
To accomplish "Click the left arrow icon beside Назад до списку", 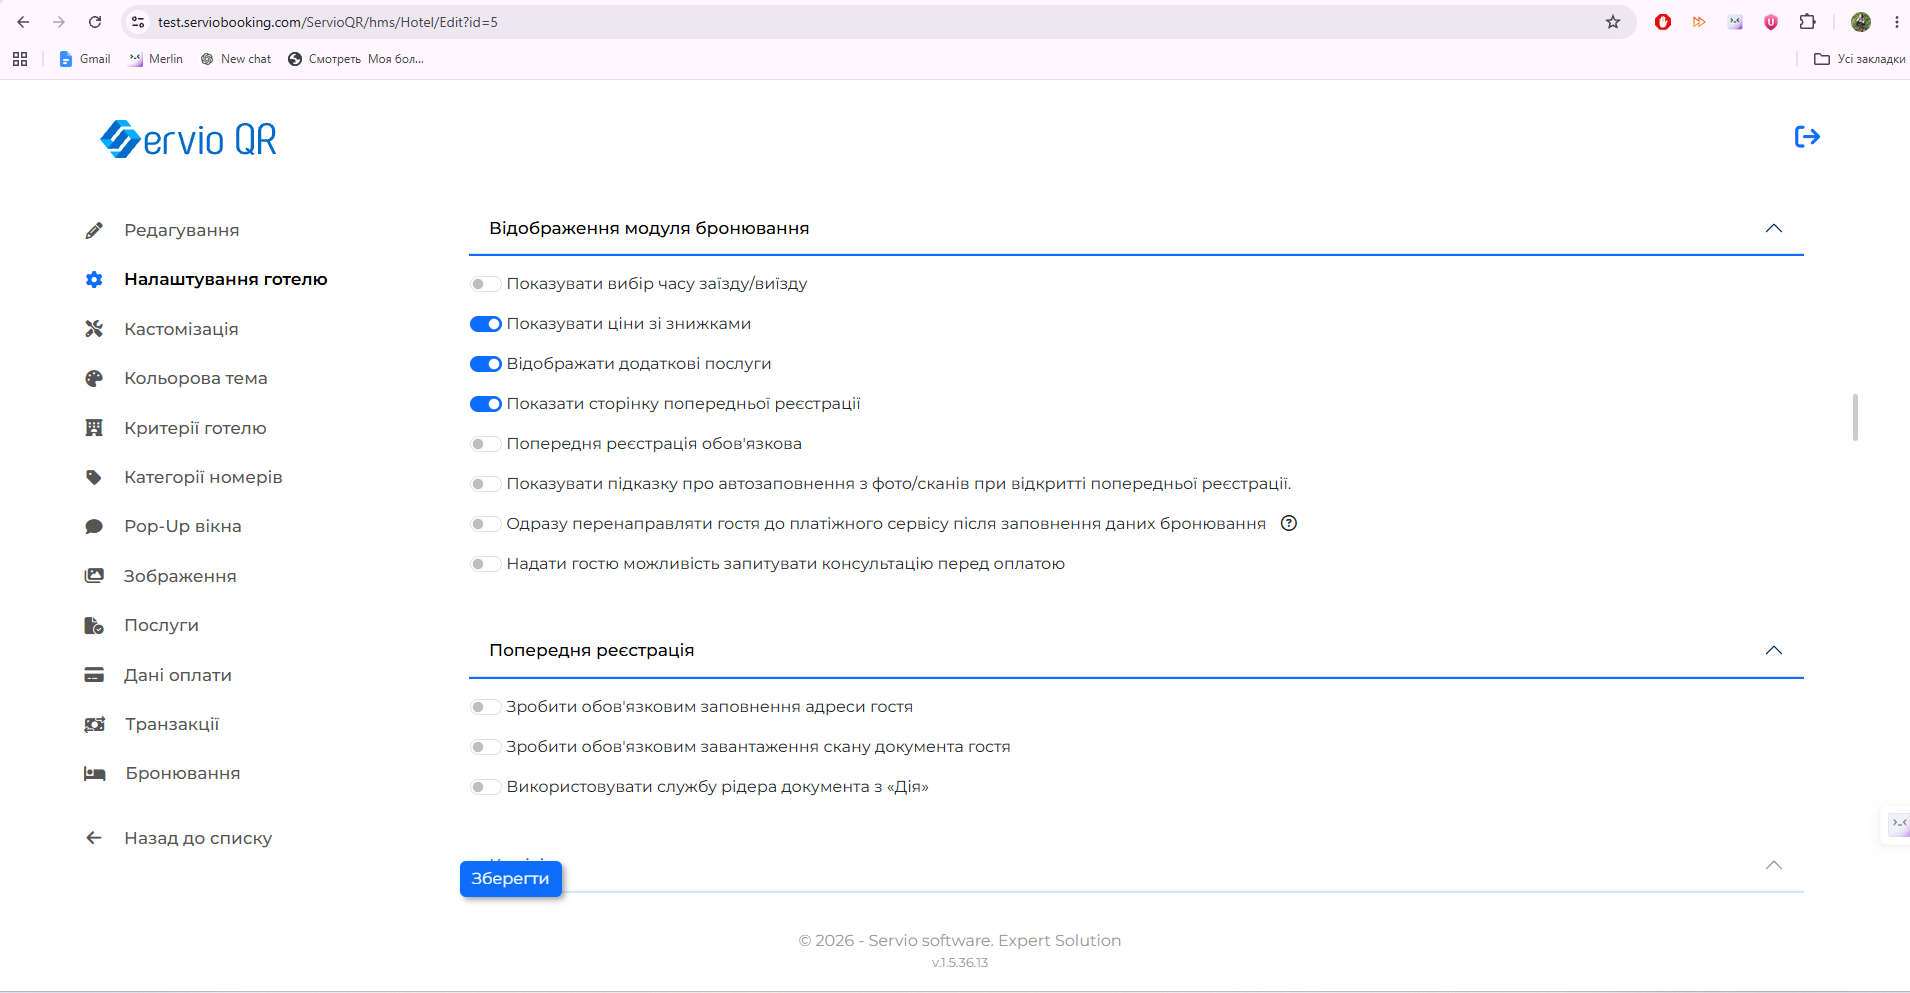I will coord(94,838).
